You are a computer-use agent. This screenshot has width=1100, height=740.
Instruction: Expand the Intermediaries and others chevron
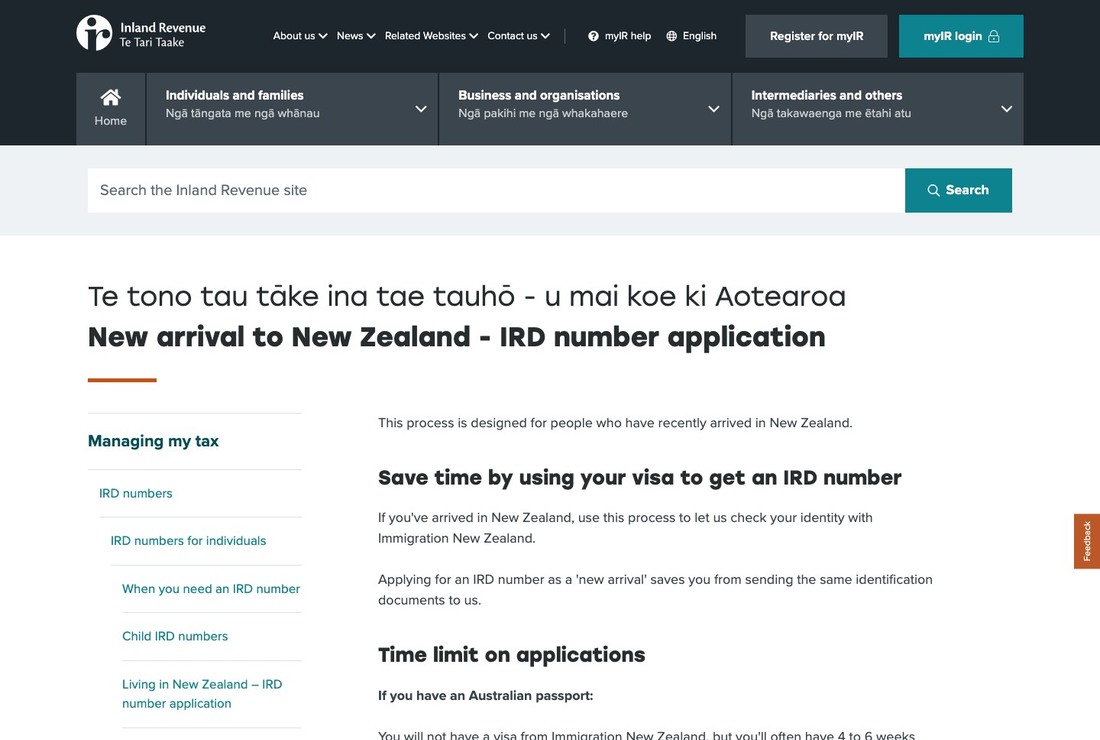coord(1007,109)
